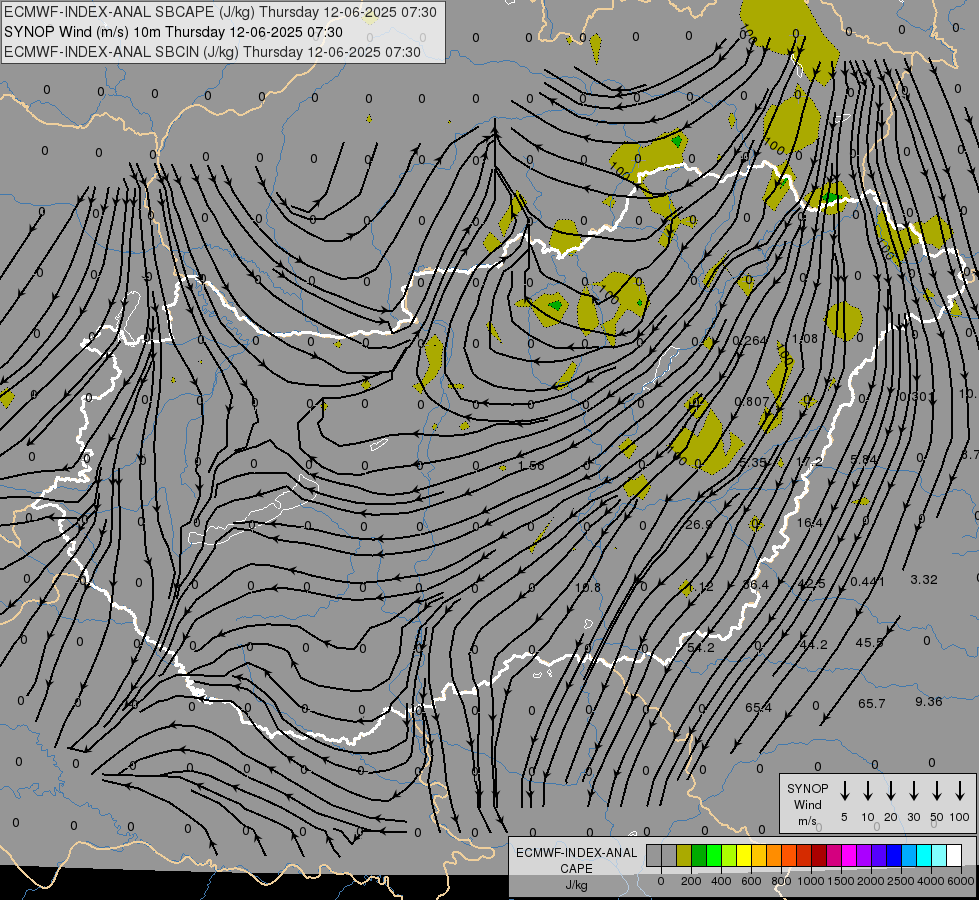Click the 0.264 value on the map
Image resolution: width=979 pixels, height=900 pixels.
(x=749, y=340)
